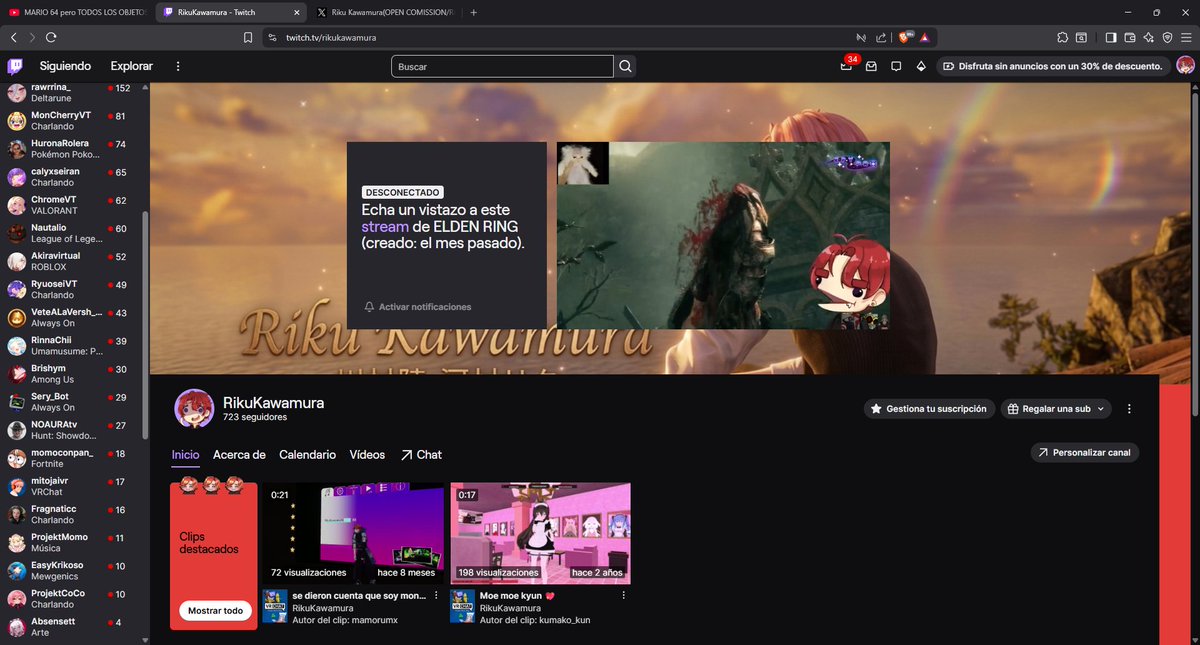
Task: Click in the Buscar search field
Action: [502, 66]
